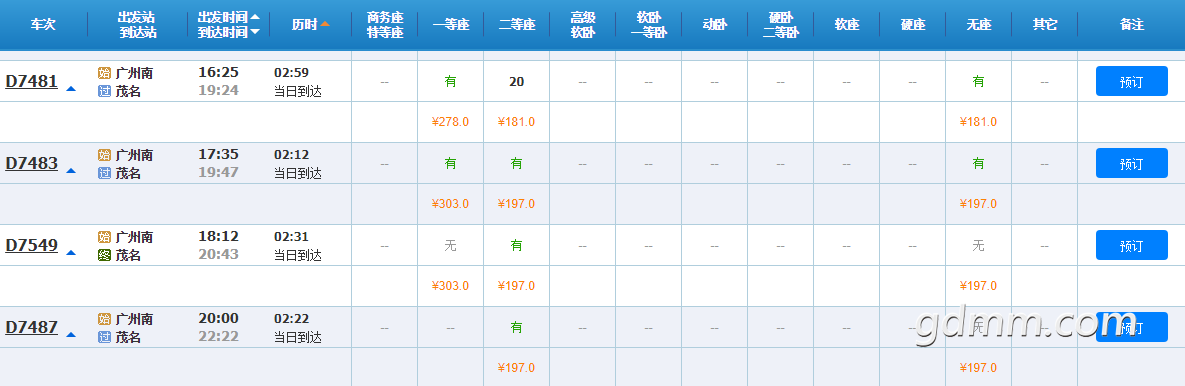This screenshot has height=386, width=1185.
Task: Select first-class 有 availability for D7481
Action: click(450, 81)
